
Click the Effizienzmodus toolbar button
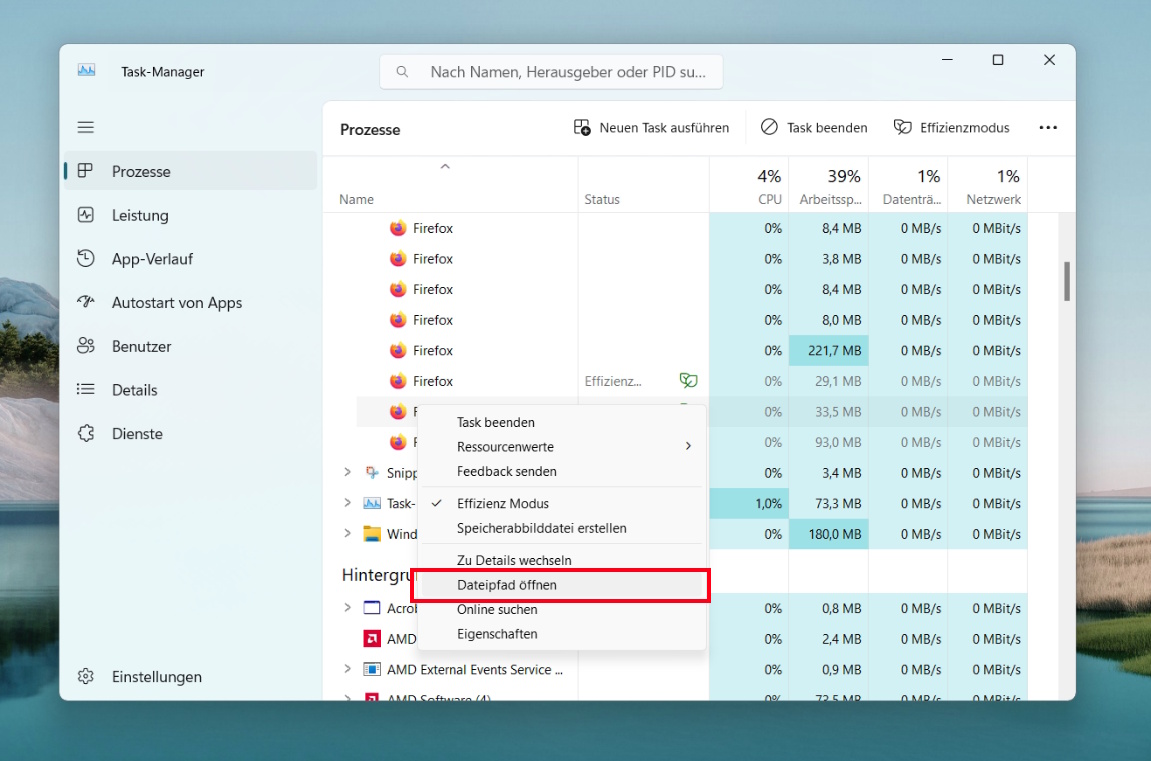pos(951,128)
